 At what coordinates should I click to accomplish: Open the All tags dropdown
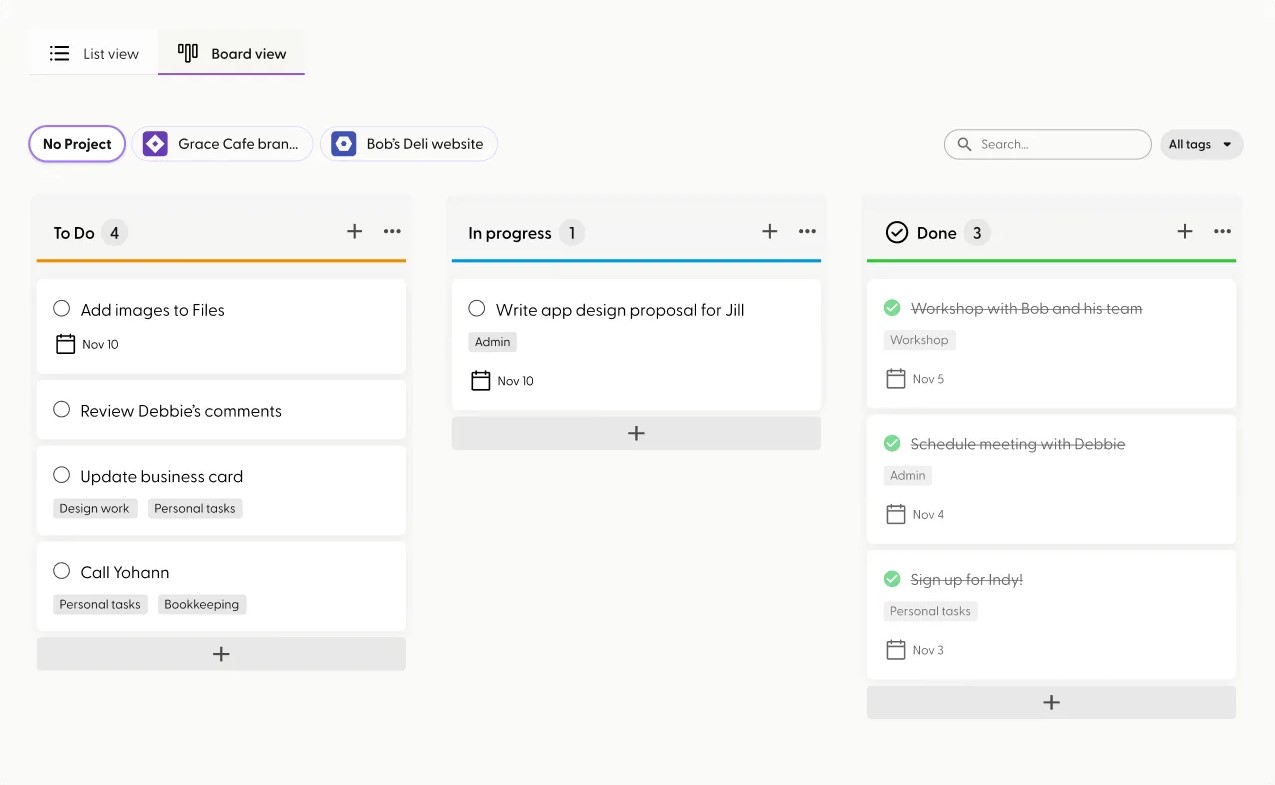pos(1201,144)
